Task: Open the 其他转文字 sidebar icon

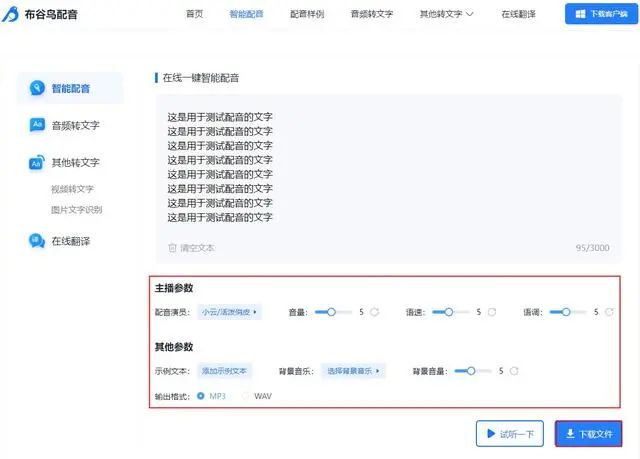Action: click(x=37, y=162)
